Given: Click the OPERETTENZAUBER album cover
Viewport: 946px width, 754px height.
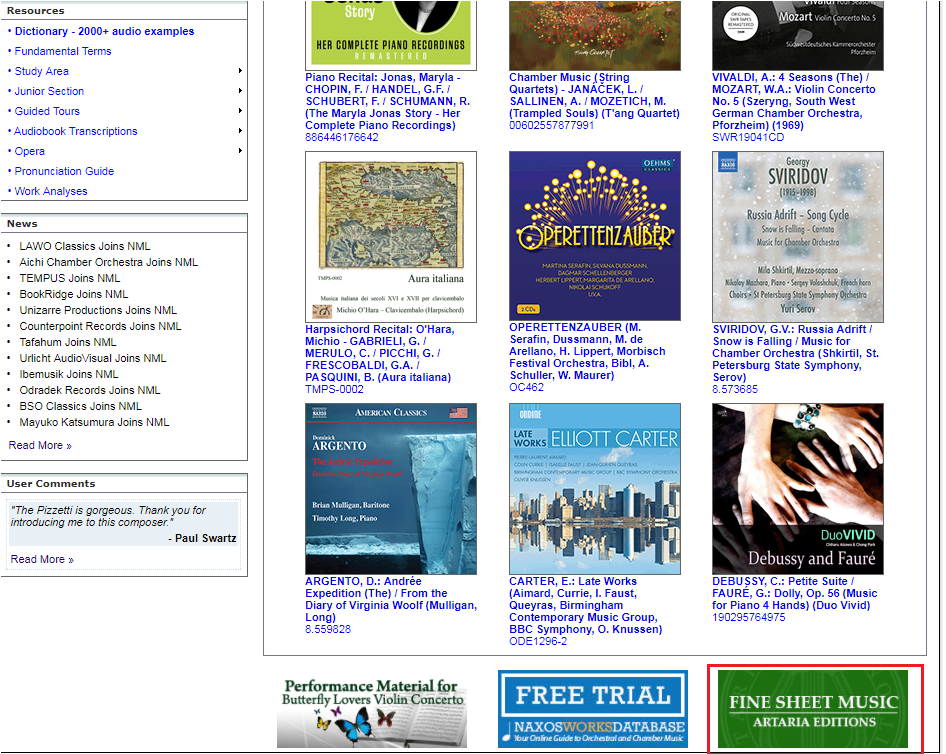Looking at the screenshot, I should tap(594, 237).
